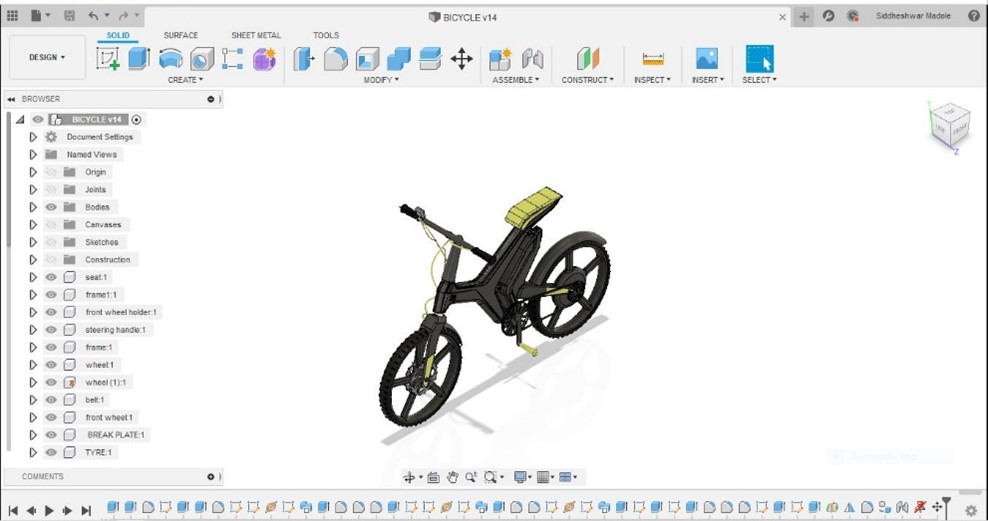Open the SELECT menu
This screenshot has height=521, width=988.
(x=759, y=80)
